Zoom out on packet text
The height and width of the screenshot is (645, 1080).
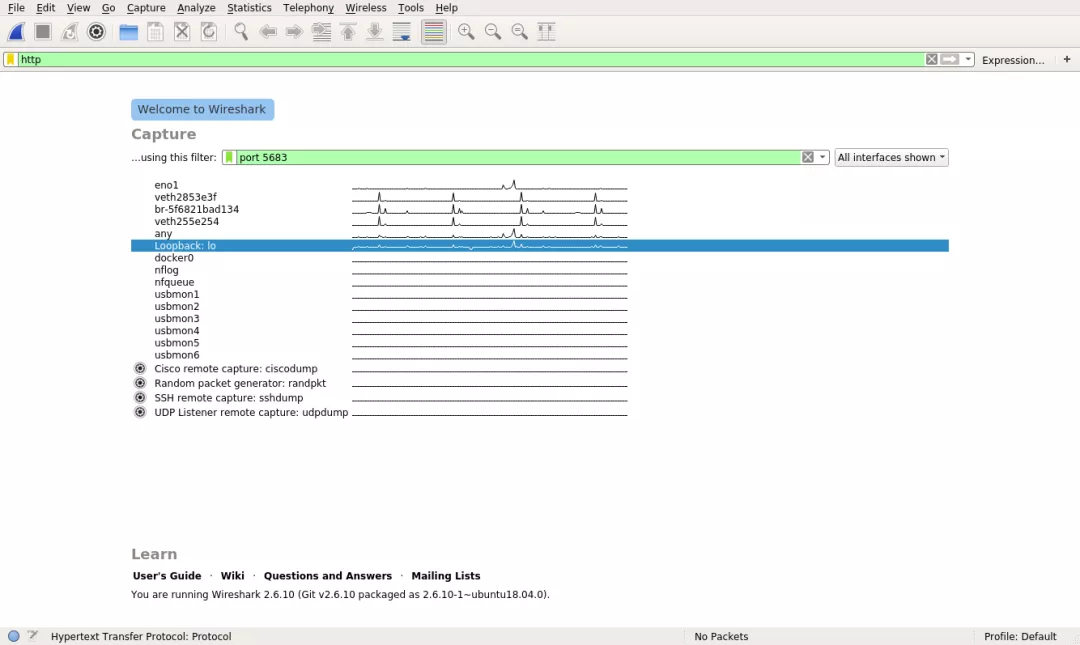[x=492, y=32]
